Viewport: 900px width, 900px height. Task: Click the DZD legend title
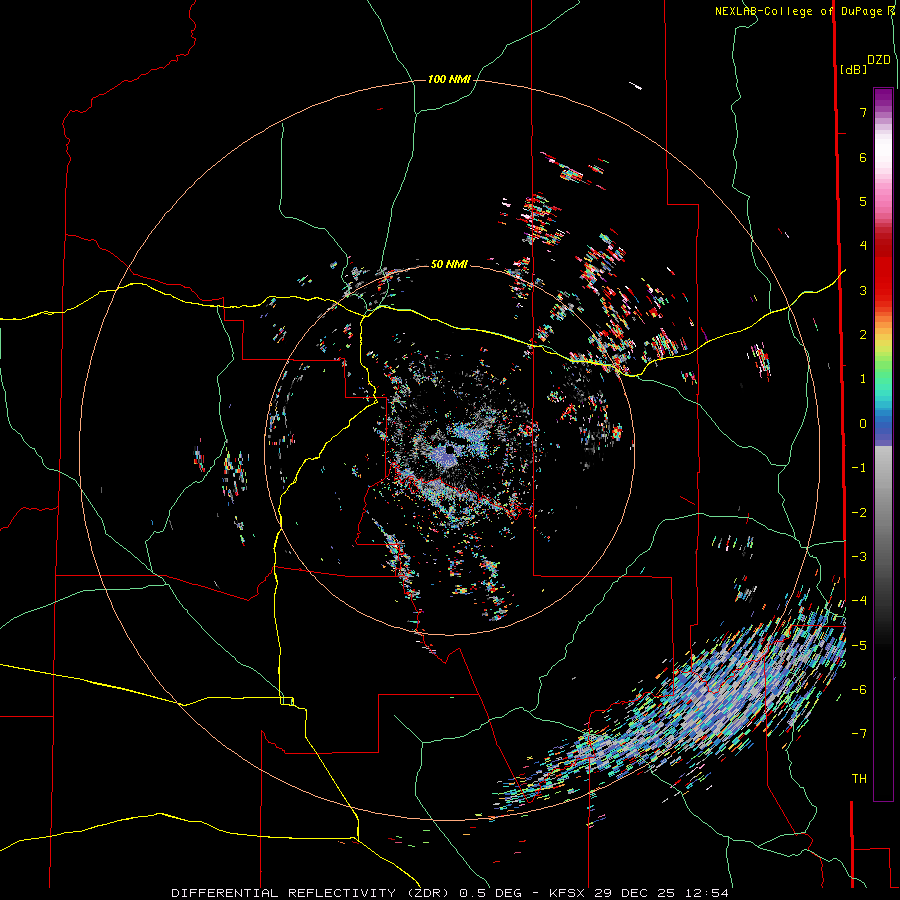[x=879, y=60]
